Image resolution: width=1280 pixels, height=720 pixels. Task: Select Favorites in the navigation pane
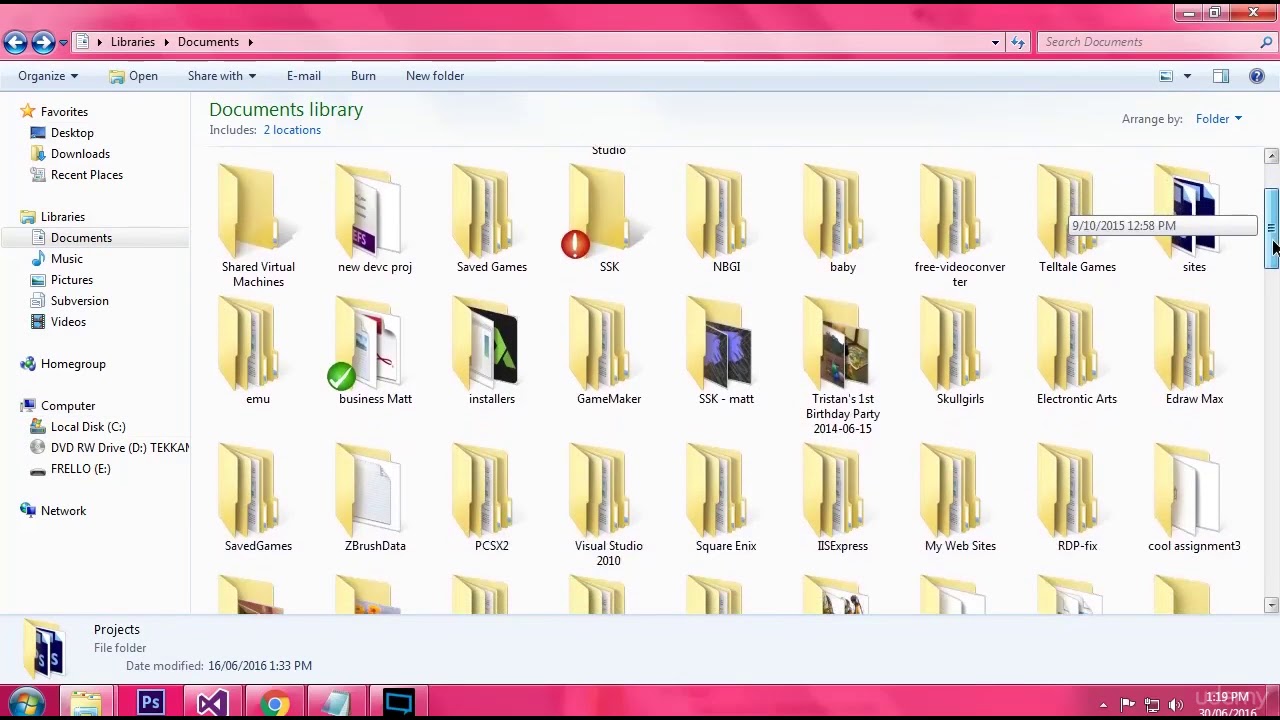(x=64, y=112)
